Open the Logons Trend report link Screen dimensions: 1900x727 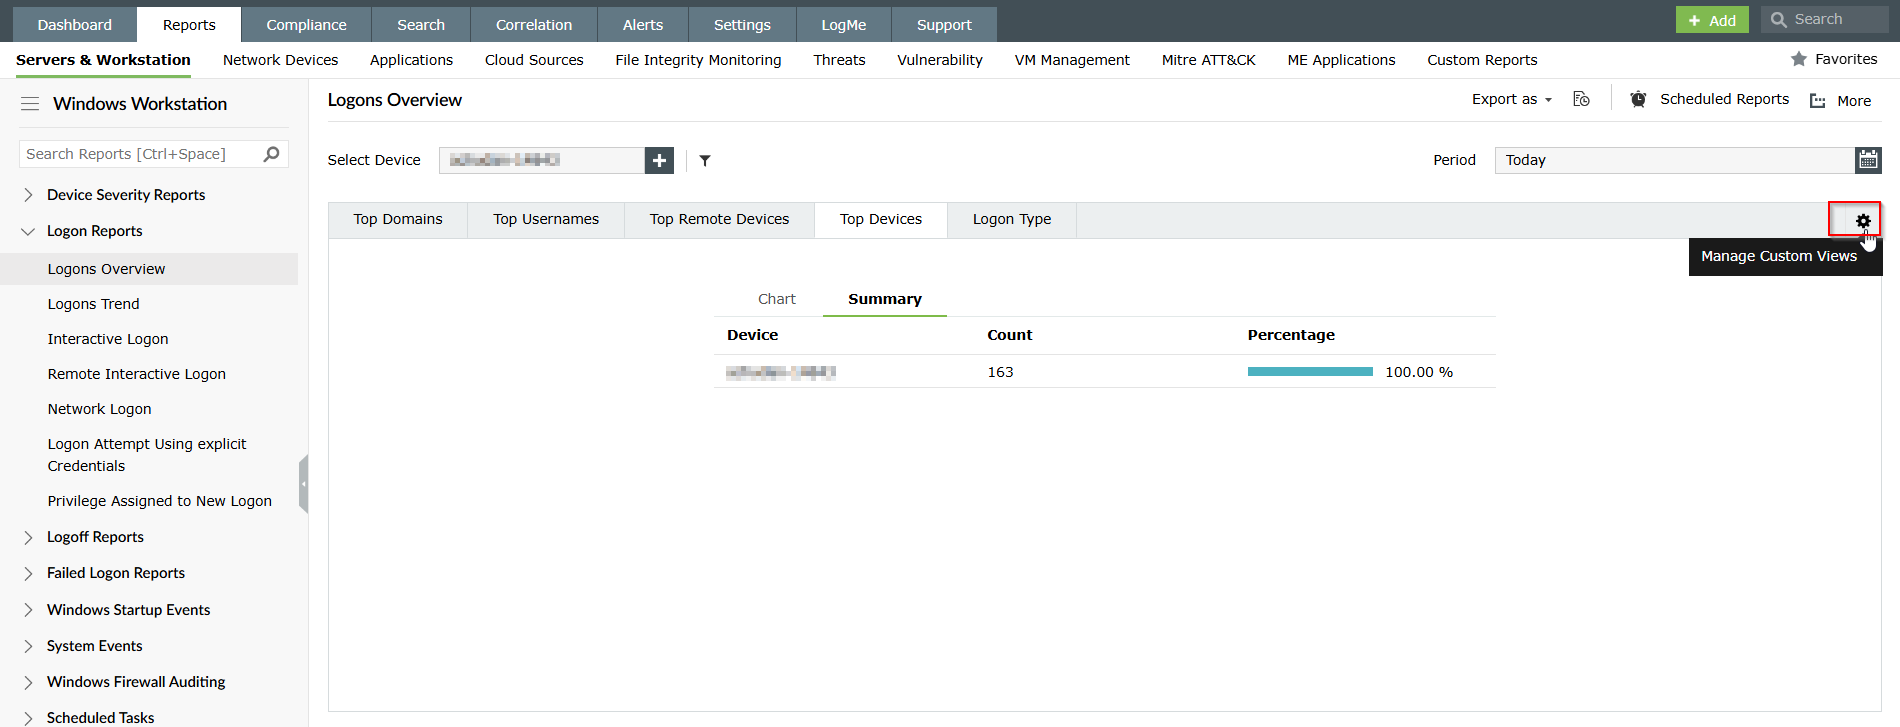pyautogui.click(x=93, y=304)
